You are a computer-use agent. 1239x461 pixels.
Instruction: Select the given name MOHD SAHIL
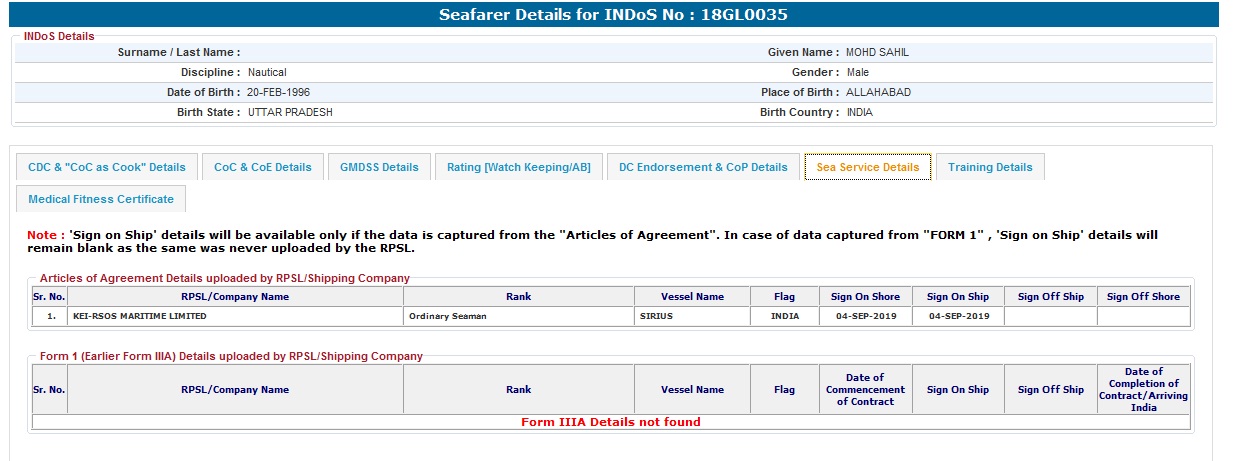pyautogui.click(x=877, y=52)
